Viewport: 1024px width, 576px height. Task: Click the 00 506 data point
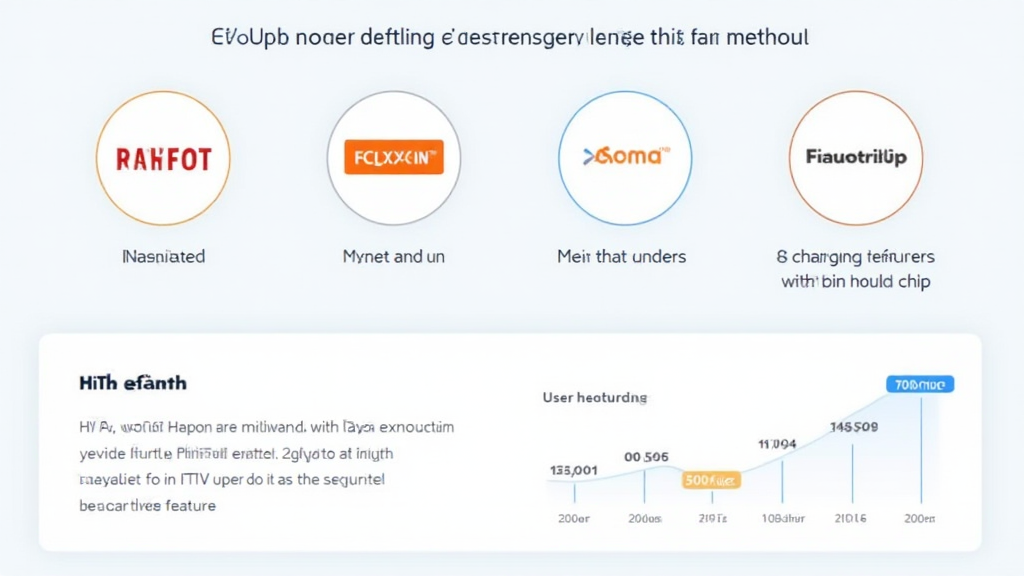point(645,457)
